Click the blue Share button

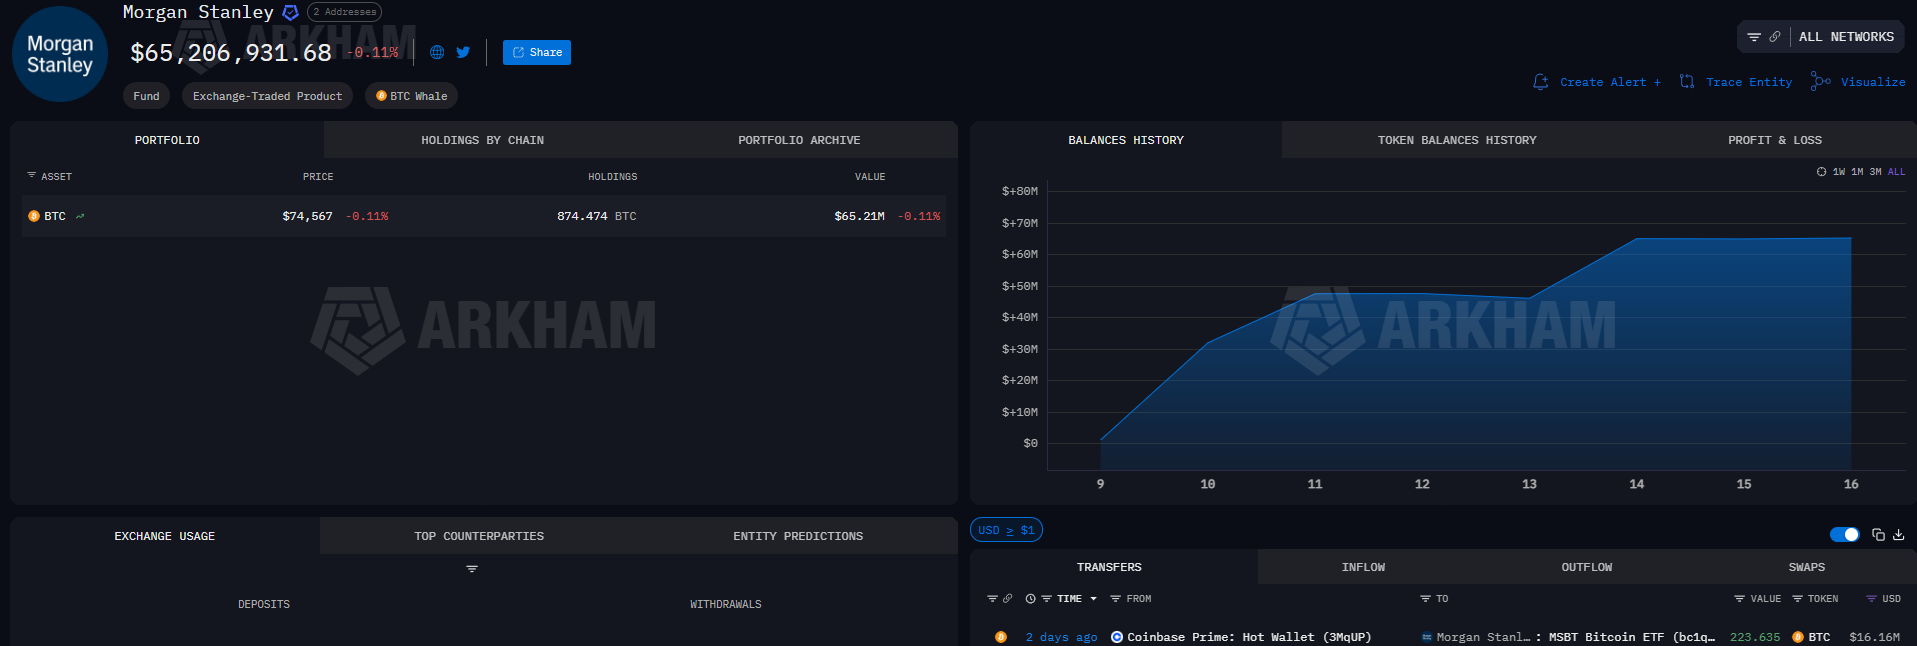pos(537,52)
